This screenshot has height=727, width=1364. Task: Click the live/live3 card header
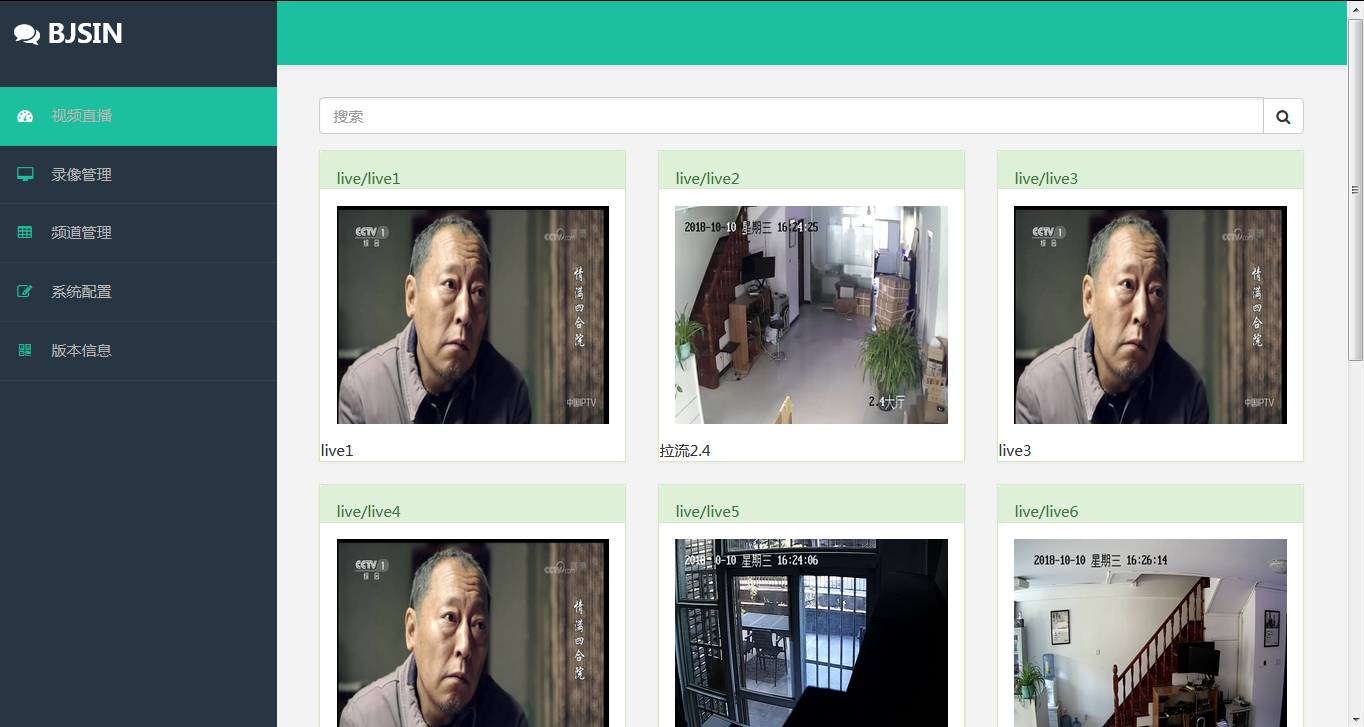pos(1150,170)
